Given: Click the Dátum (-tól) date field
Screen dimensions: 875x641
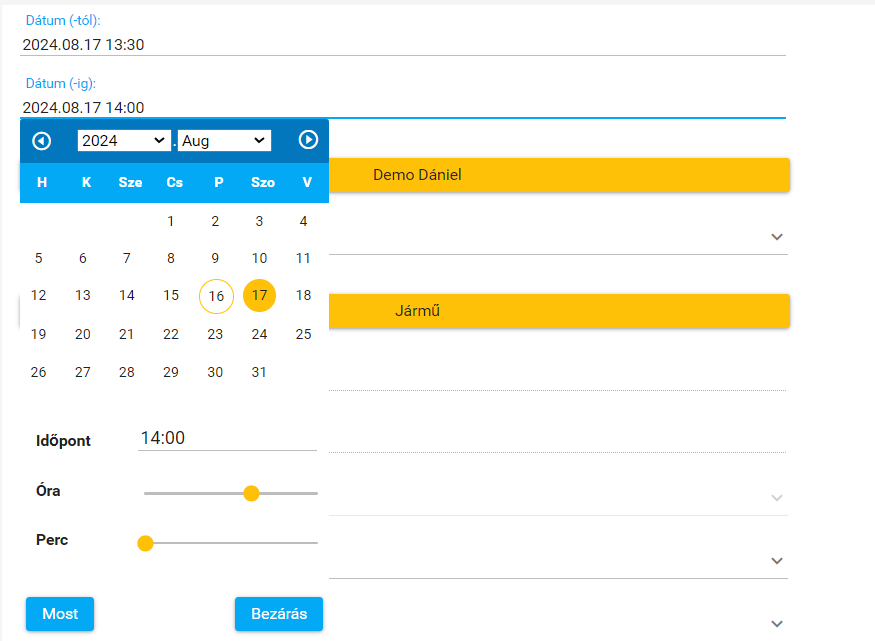Looking at the screenshot, I should pyautogui.click(x=402, y=44).
